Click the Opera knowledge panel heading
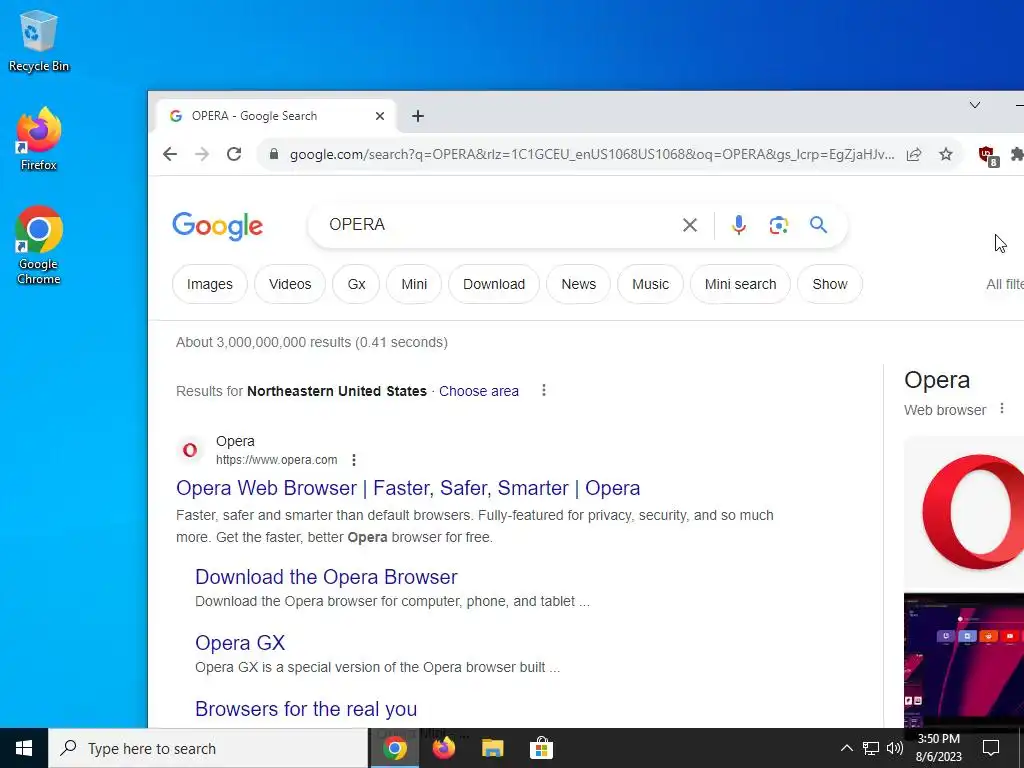The width and height of the screenshot is (1024, 768). click(936, 380)
